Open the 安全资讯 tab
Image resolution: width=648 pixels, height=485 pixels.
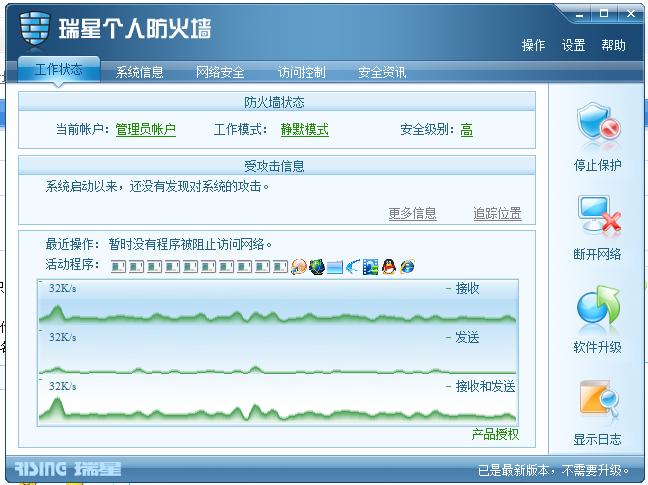click(x=382, y=72)
